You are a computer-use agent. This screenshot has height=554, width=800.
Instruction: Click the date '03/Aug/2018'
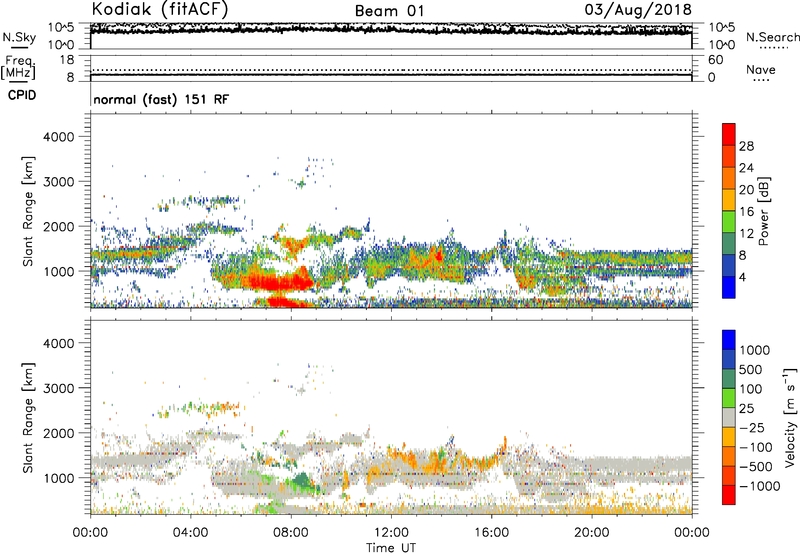[x=638, y=10]
